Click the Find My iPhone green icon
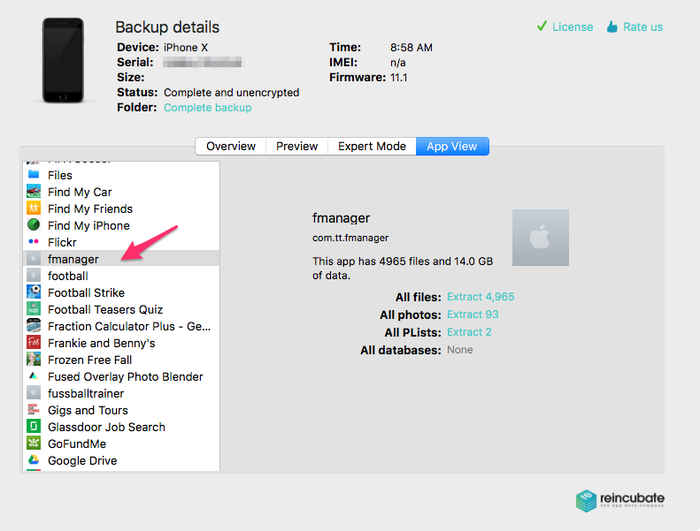Image resolution: width=700 pixels, height=531 pixels. coord(33,225)
